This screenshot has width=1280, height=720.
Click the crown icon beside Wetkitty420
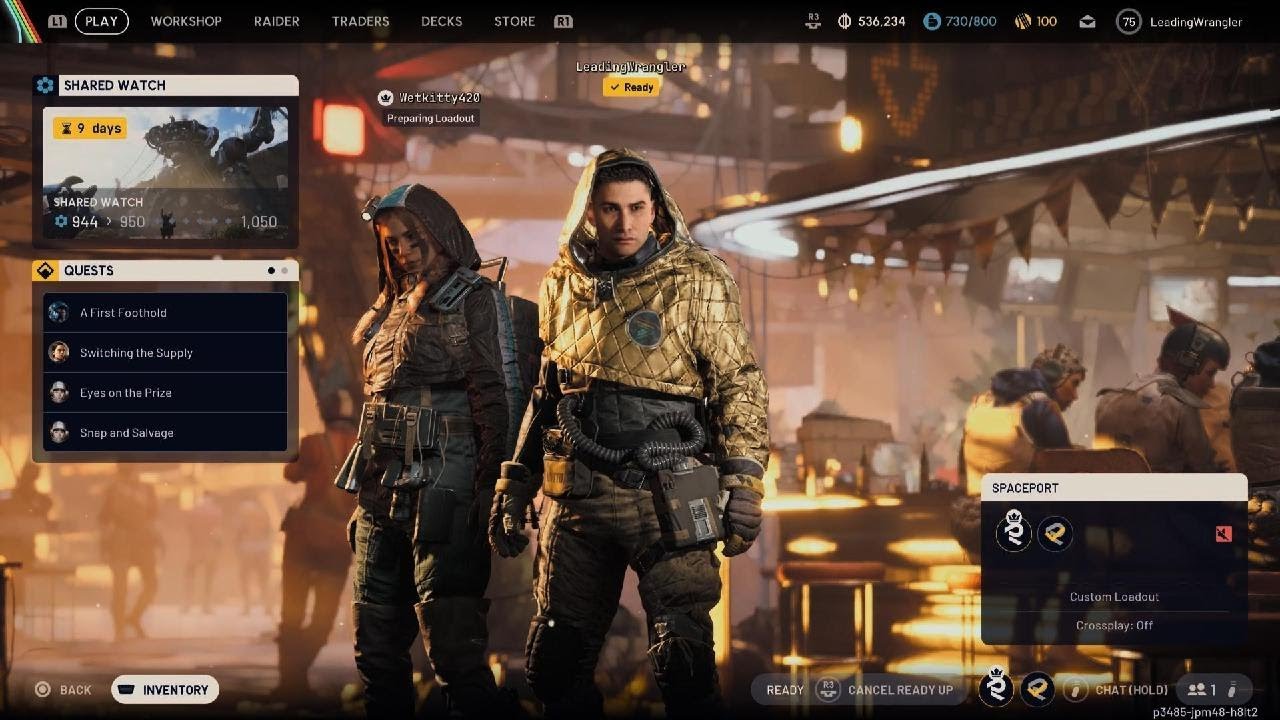click(x=386, y=97)
